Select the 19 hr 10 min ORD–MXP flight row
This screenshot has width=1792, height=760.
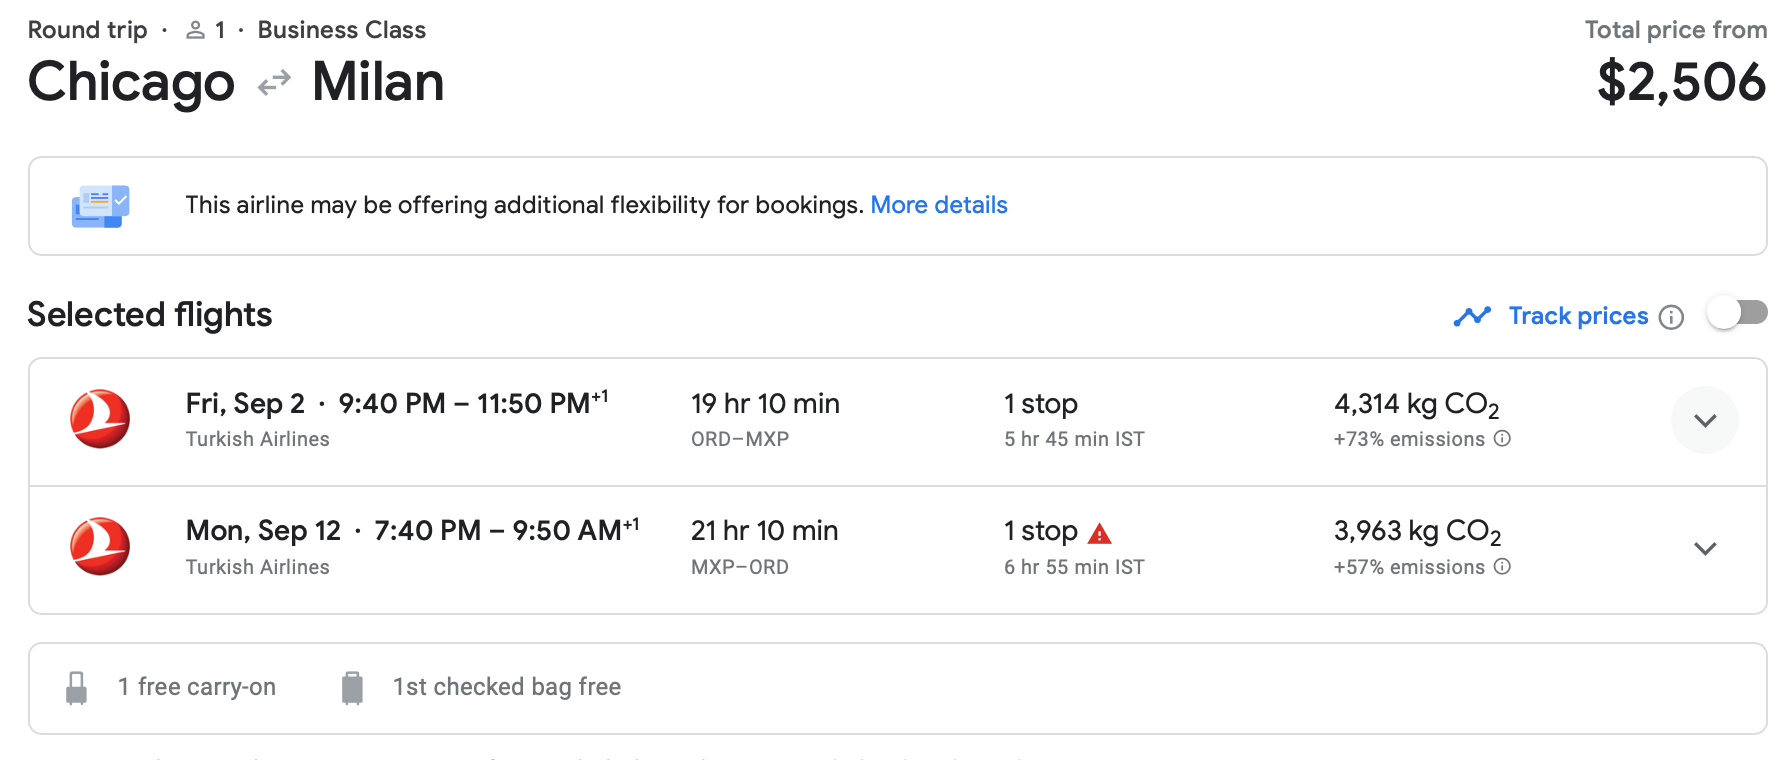click(x=898, y=422)
